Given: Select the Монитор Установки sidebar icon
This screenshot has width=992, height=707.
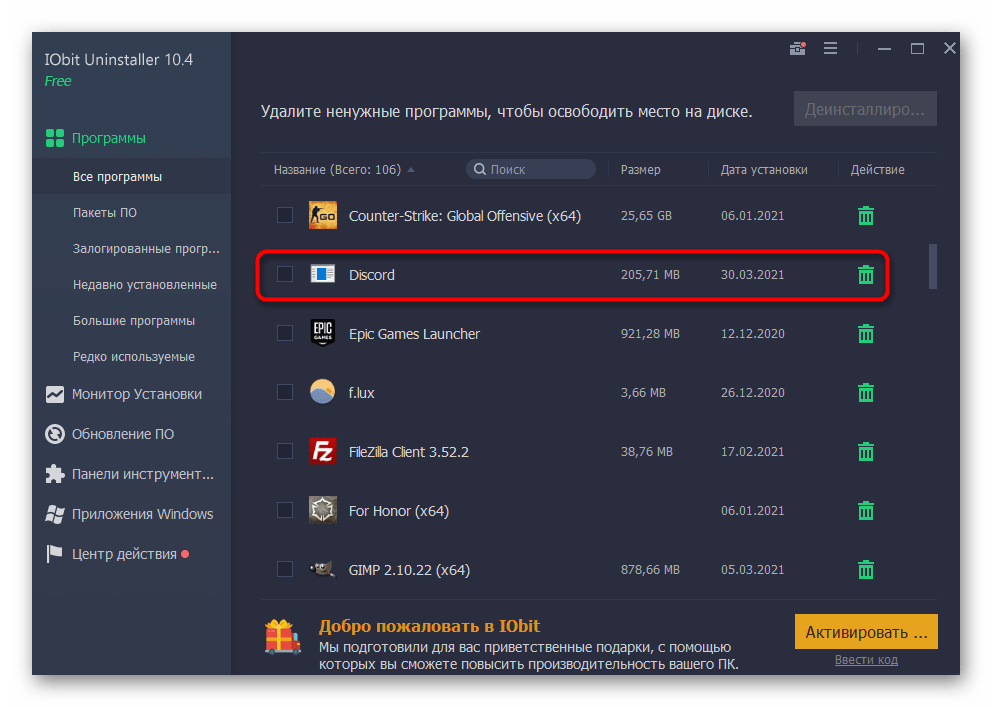Looking at the screenshot, I should [x=56, y=394].
